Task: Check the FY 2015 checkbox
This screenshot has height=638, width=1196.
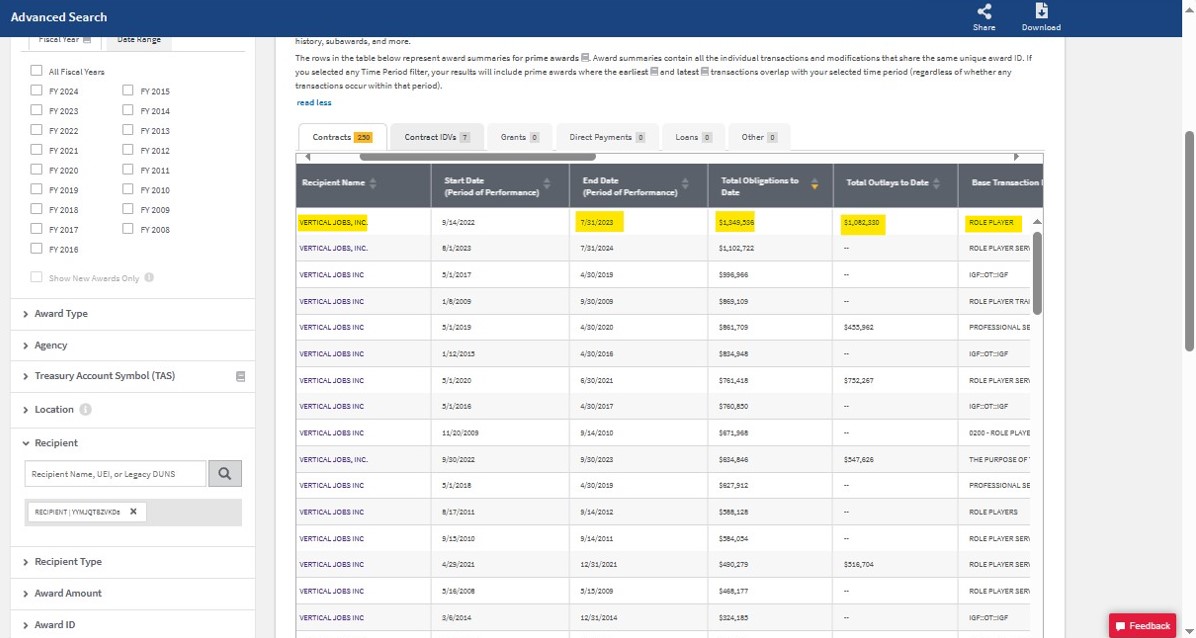Action: (128, 91)
